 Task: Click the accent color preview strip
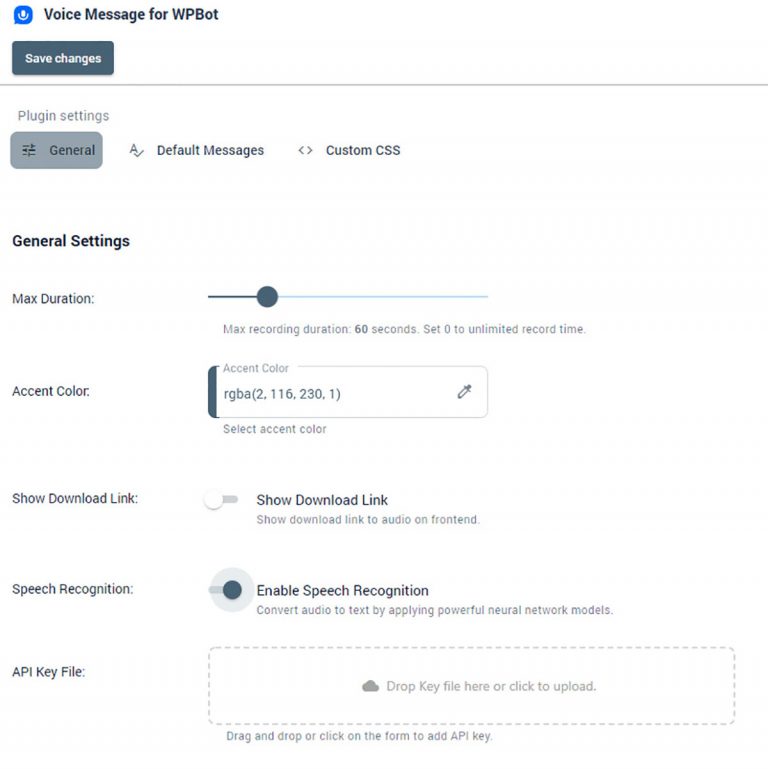[x=213, y=392]
